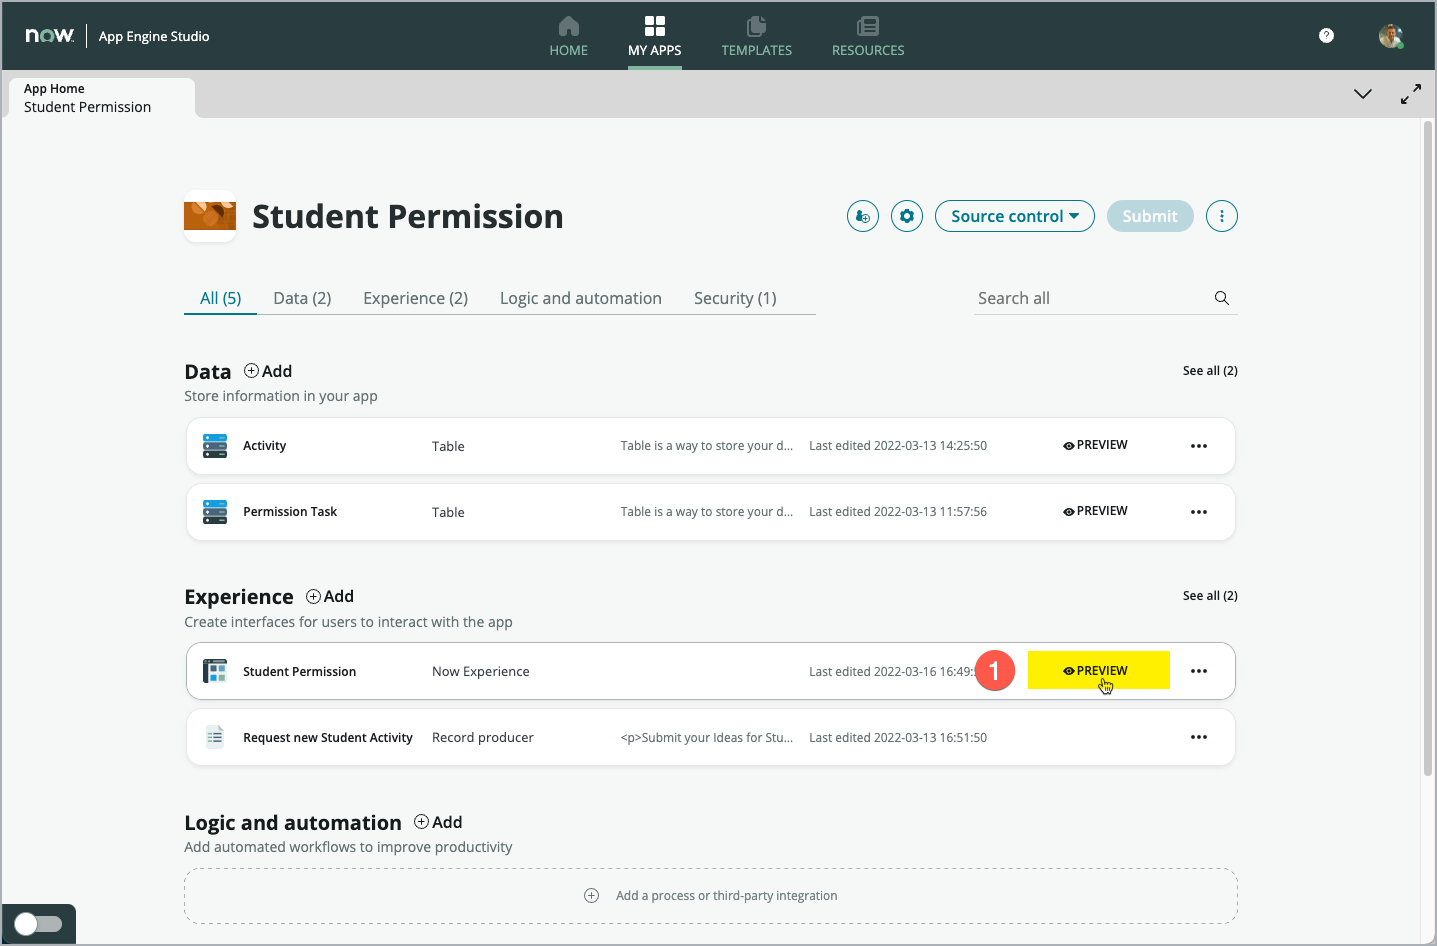
Task: Open the Permission Task table name
Action: coord(290,512)
